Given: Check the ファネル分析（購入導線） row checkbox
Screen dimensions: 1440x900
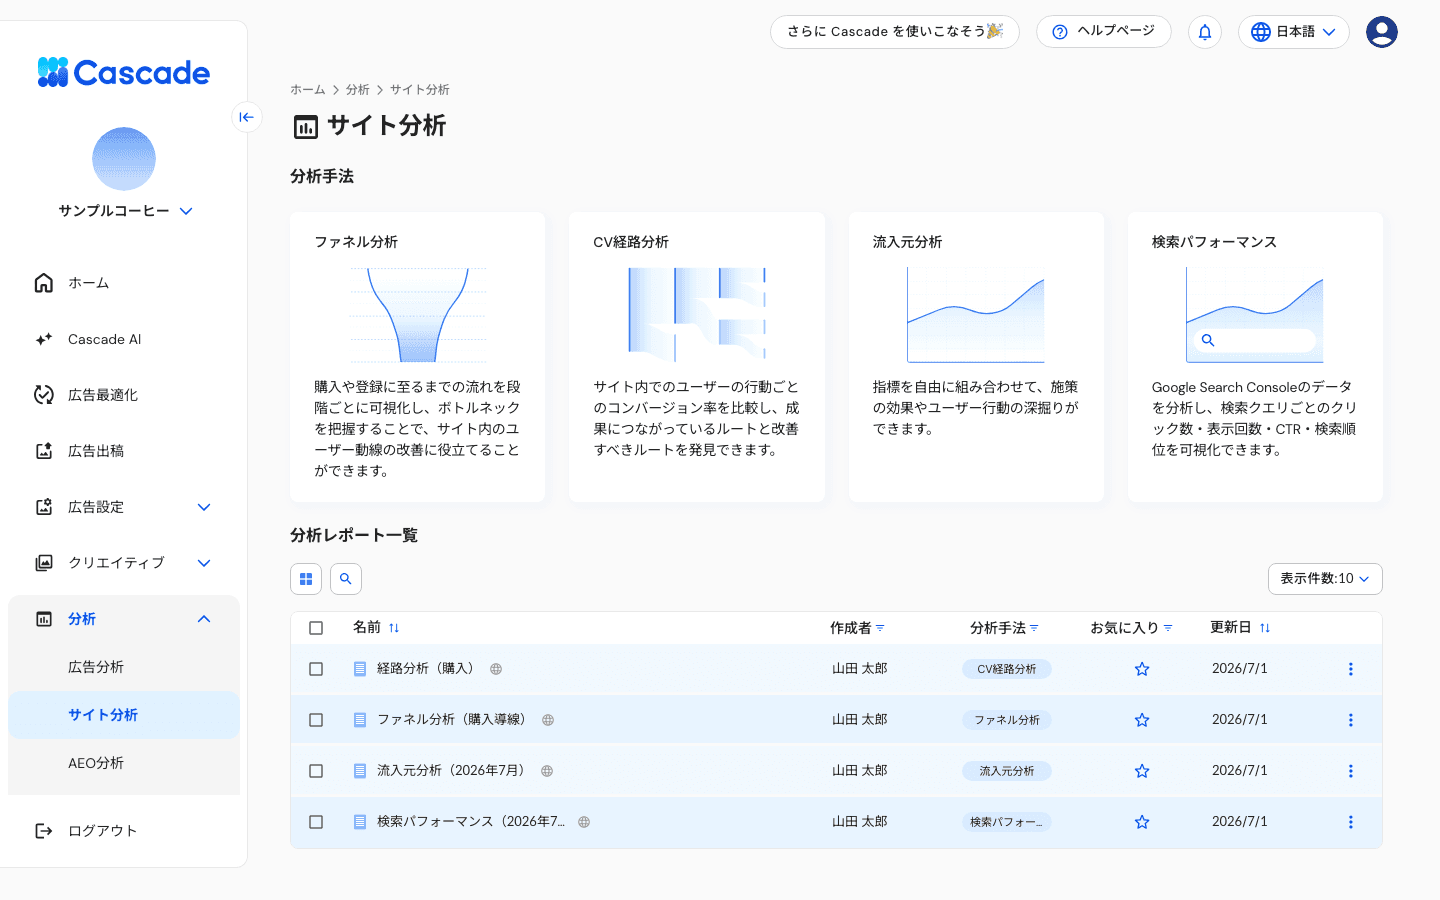Looking at the screenshot, I should point(316,720).
